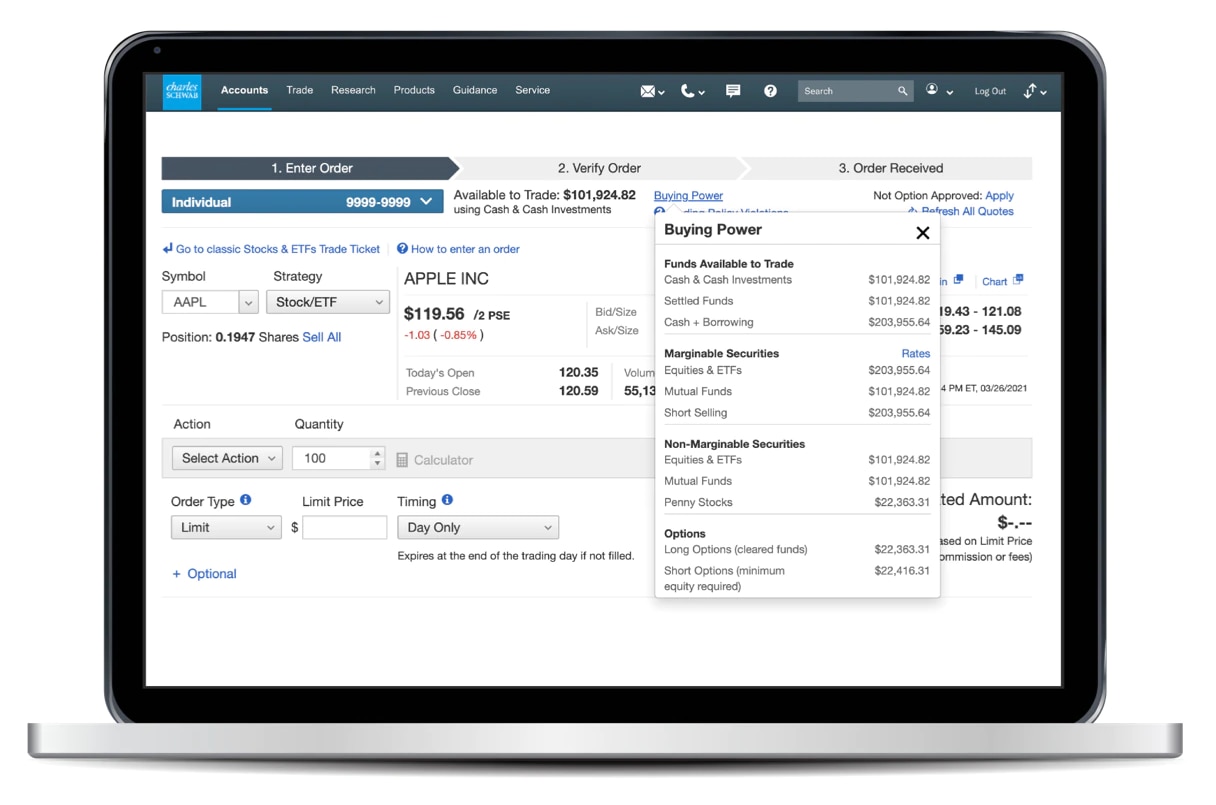
Task: Open the Calculator tool
Action: point(434,460)
